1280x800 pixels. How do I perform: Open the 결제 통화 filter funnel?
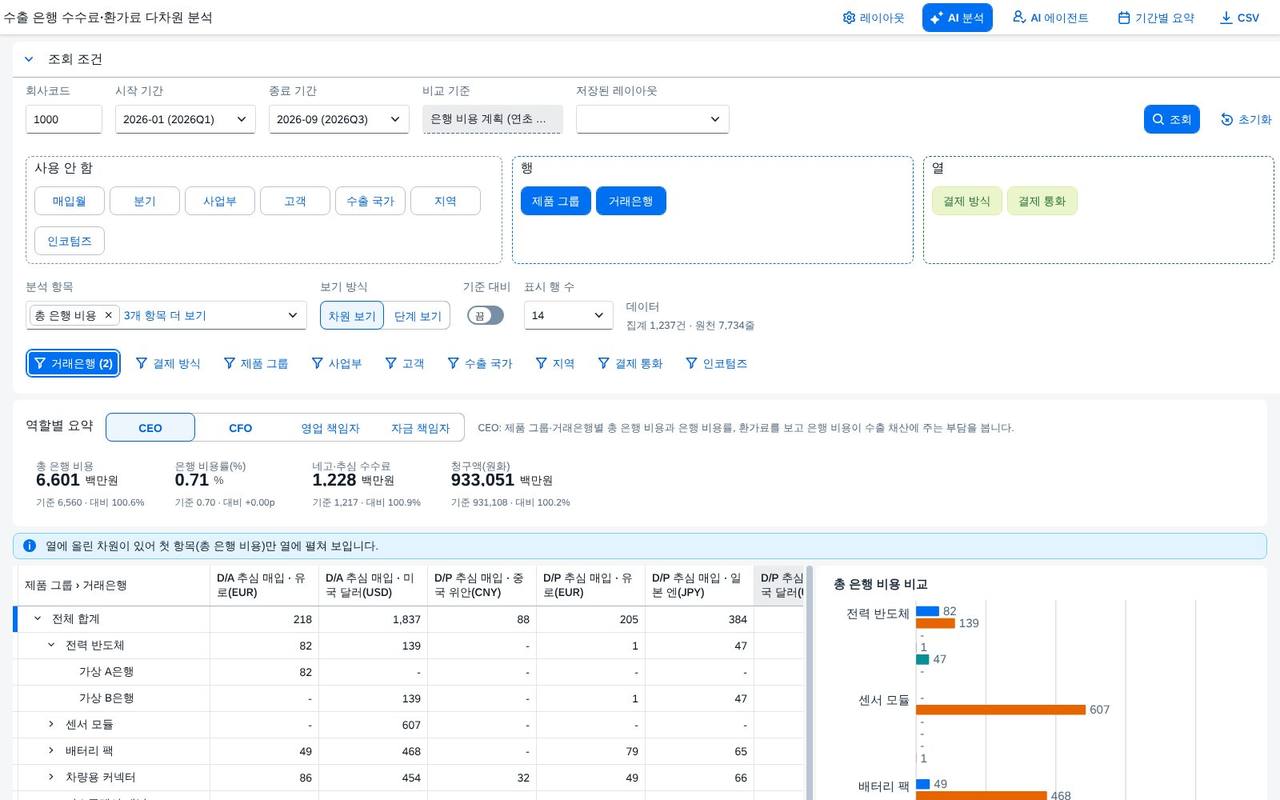(x=630, y=363)
